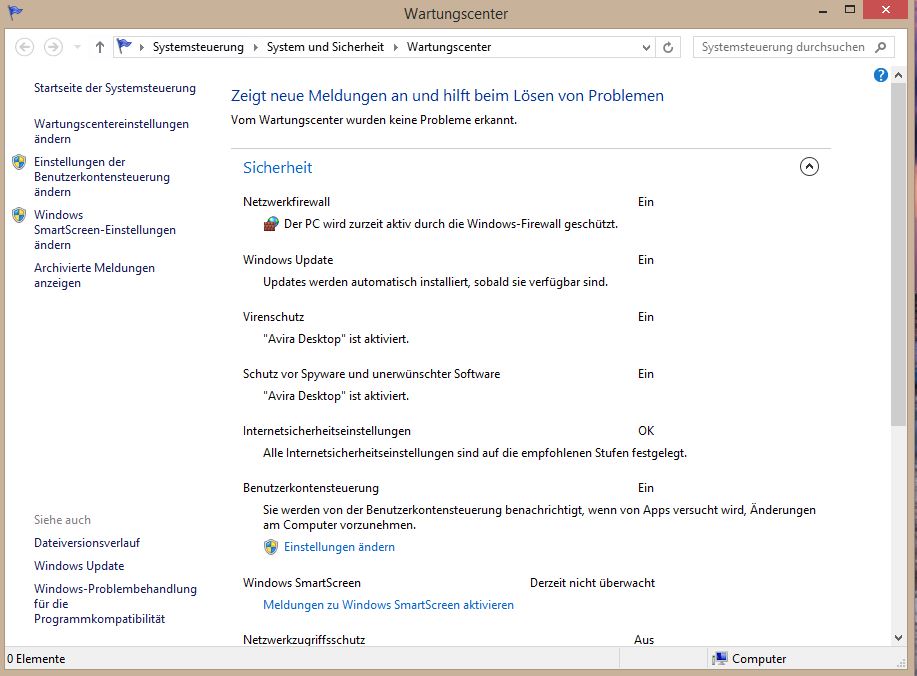This screenshot has height=676, width=917.
Task: Navigate to Systemsteuerung breadcrumb
Action: point(198,47)
